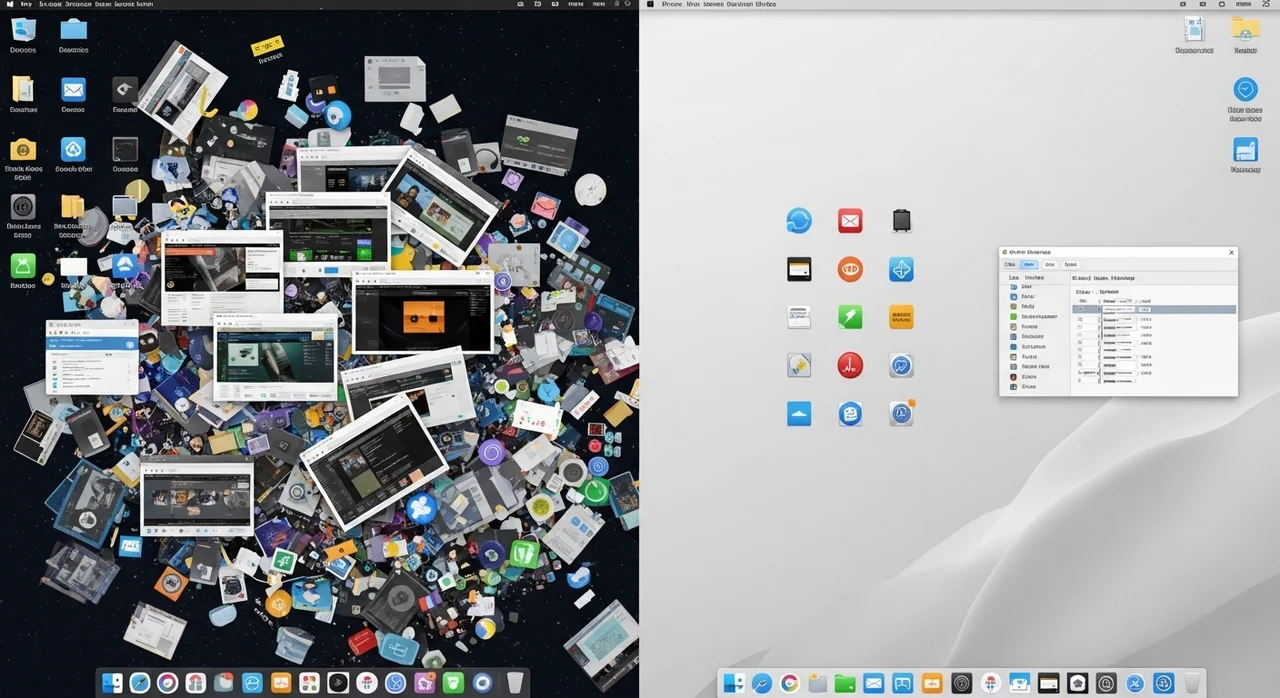Launch the red circle pulse-graph icon

[x=850, y=365]
